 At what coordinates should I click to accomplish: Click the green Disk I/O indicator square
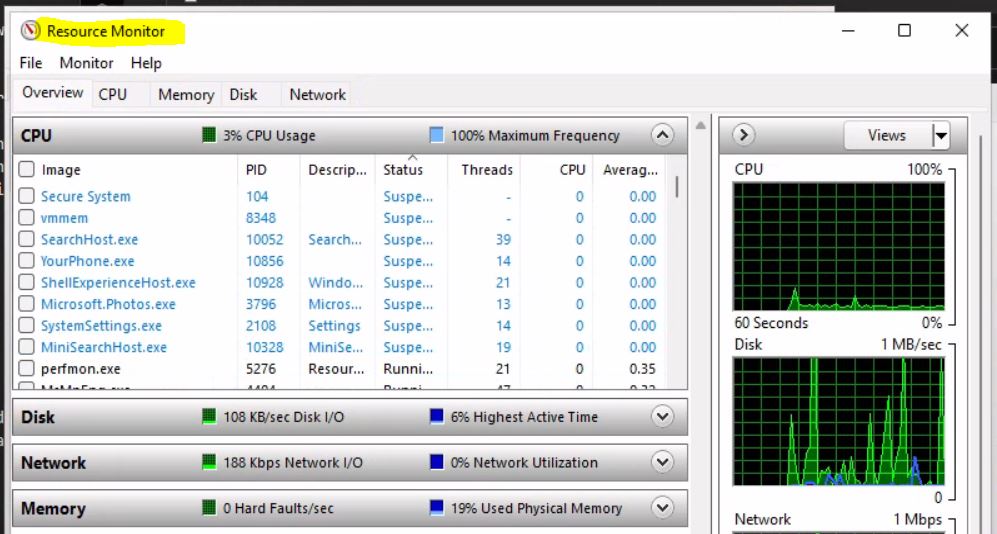(209, 416)
